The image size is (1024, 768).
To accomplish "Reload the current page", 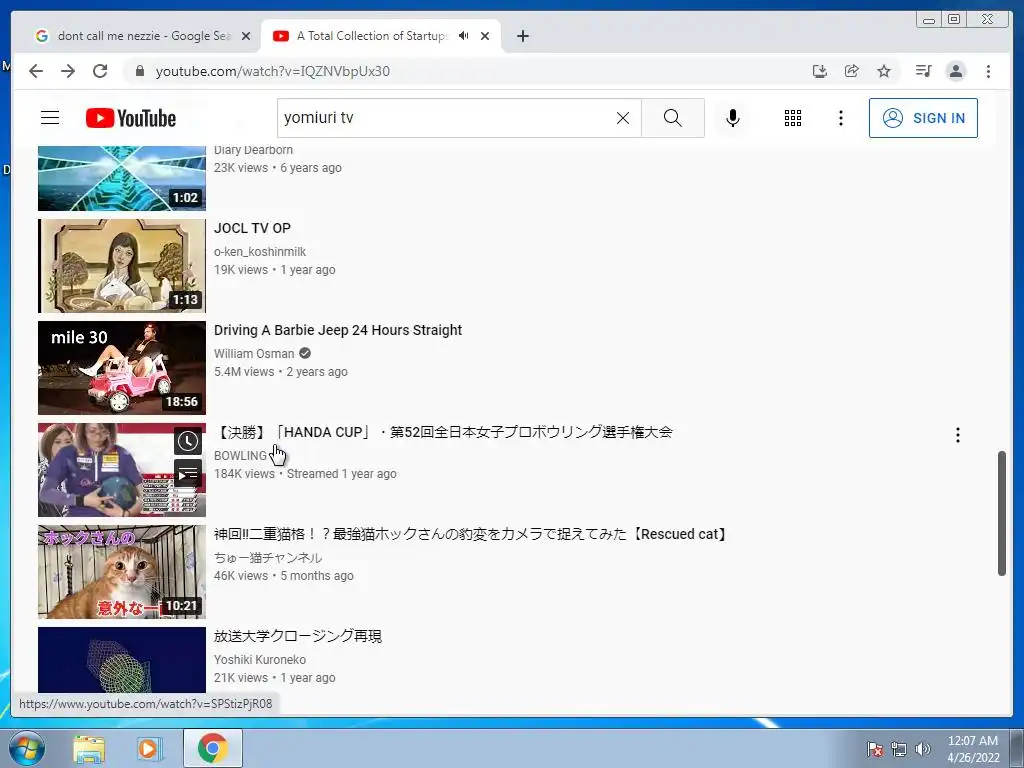I will point(100,71).
